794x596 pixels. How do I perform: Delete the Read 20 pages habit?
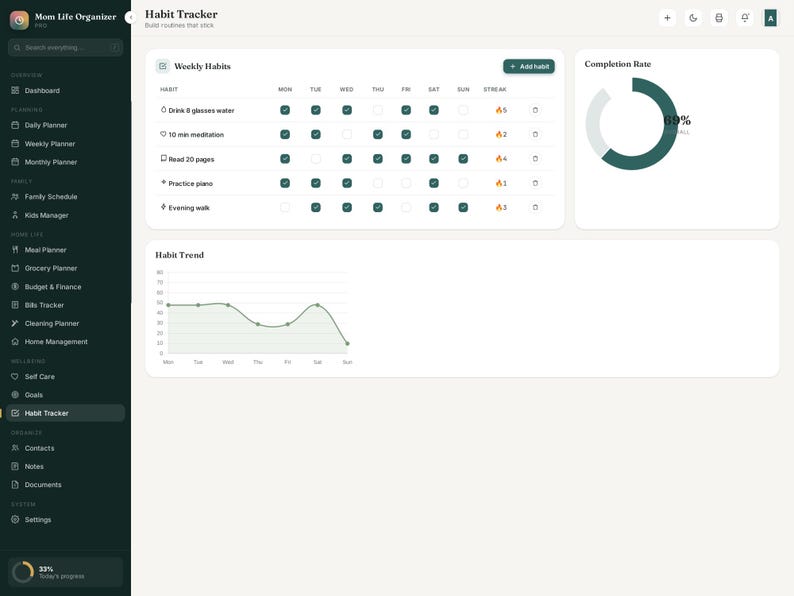[x=535, y=158]
